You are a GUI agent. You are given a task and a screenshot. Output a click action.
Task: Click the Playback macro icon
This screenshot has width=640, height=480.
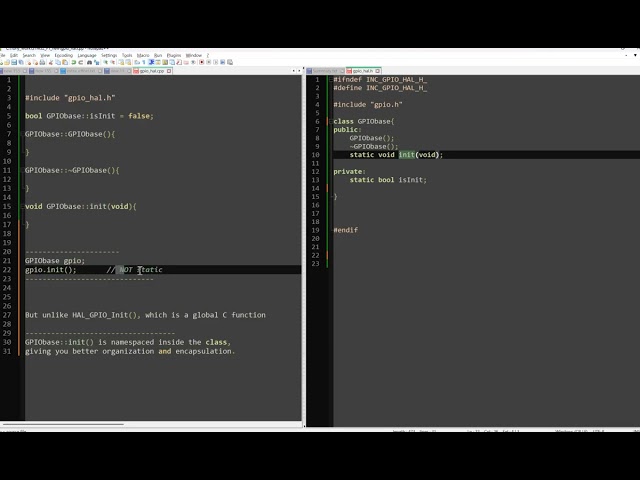(x=216, y=62)
